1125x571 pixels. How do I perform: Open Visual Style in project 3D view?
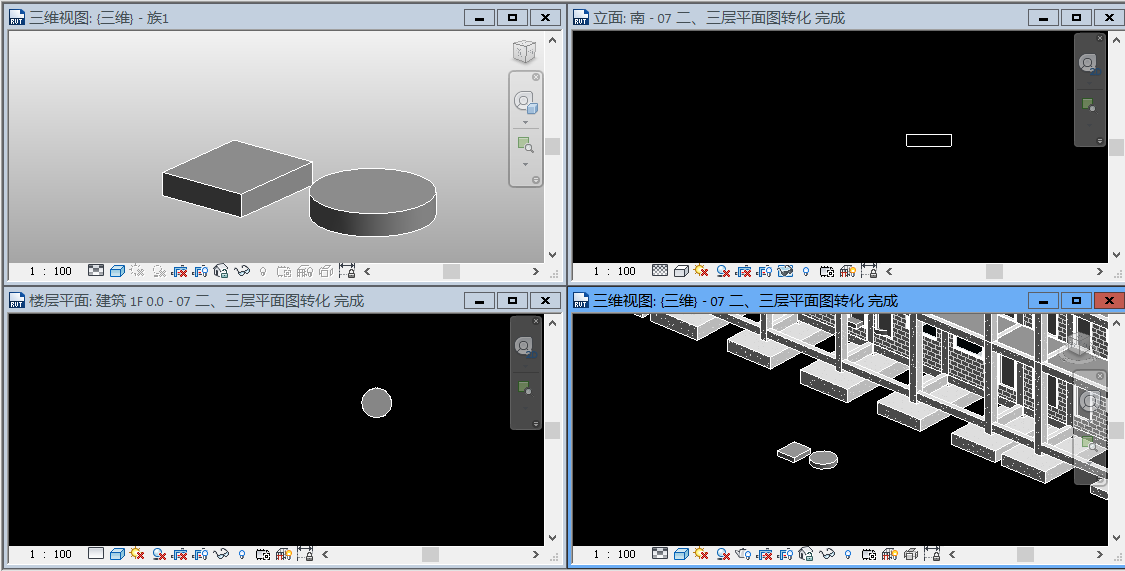(681, 554)
